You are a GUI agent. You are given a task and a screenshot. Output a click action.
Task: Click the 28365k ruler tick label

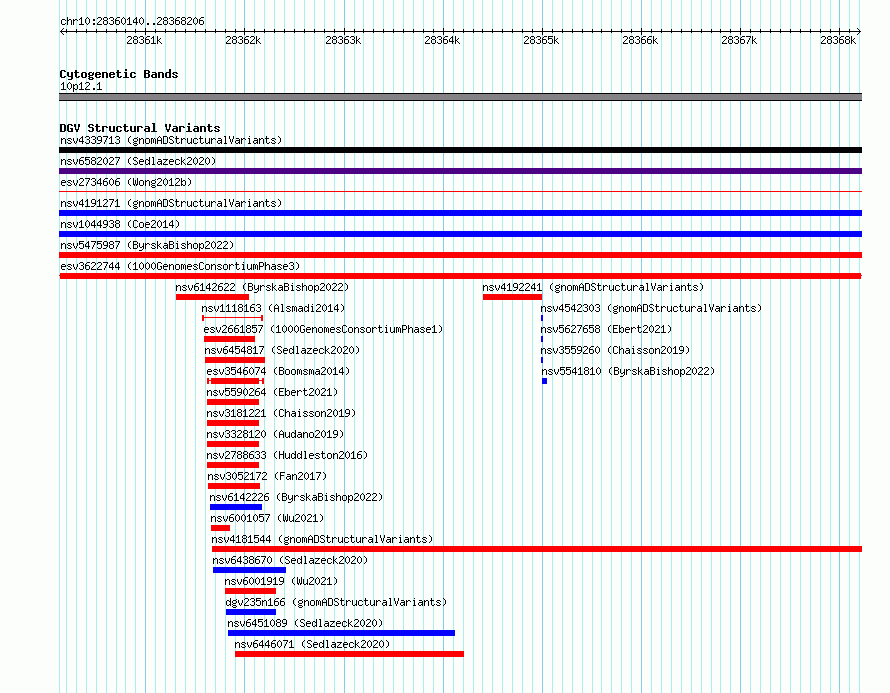[x=541, y=40]
